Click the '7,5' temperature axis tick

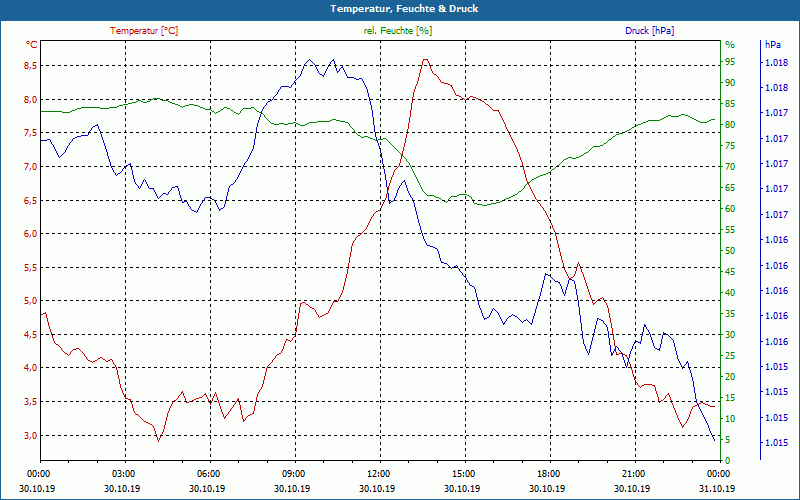[x=31, y=133]
